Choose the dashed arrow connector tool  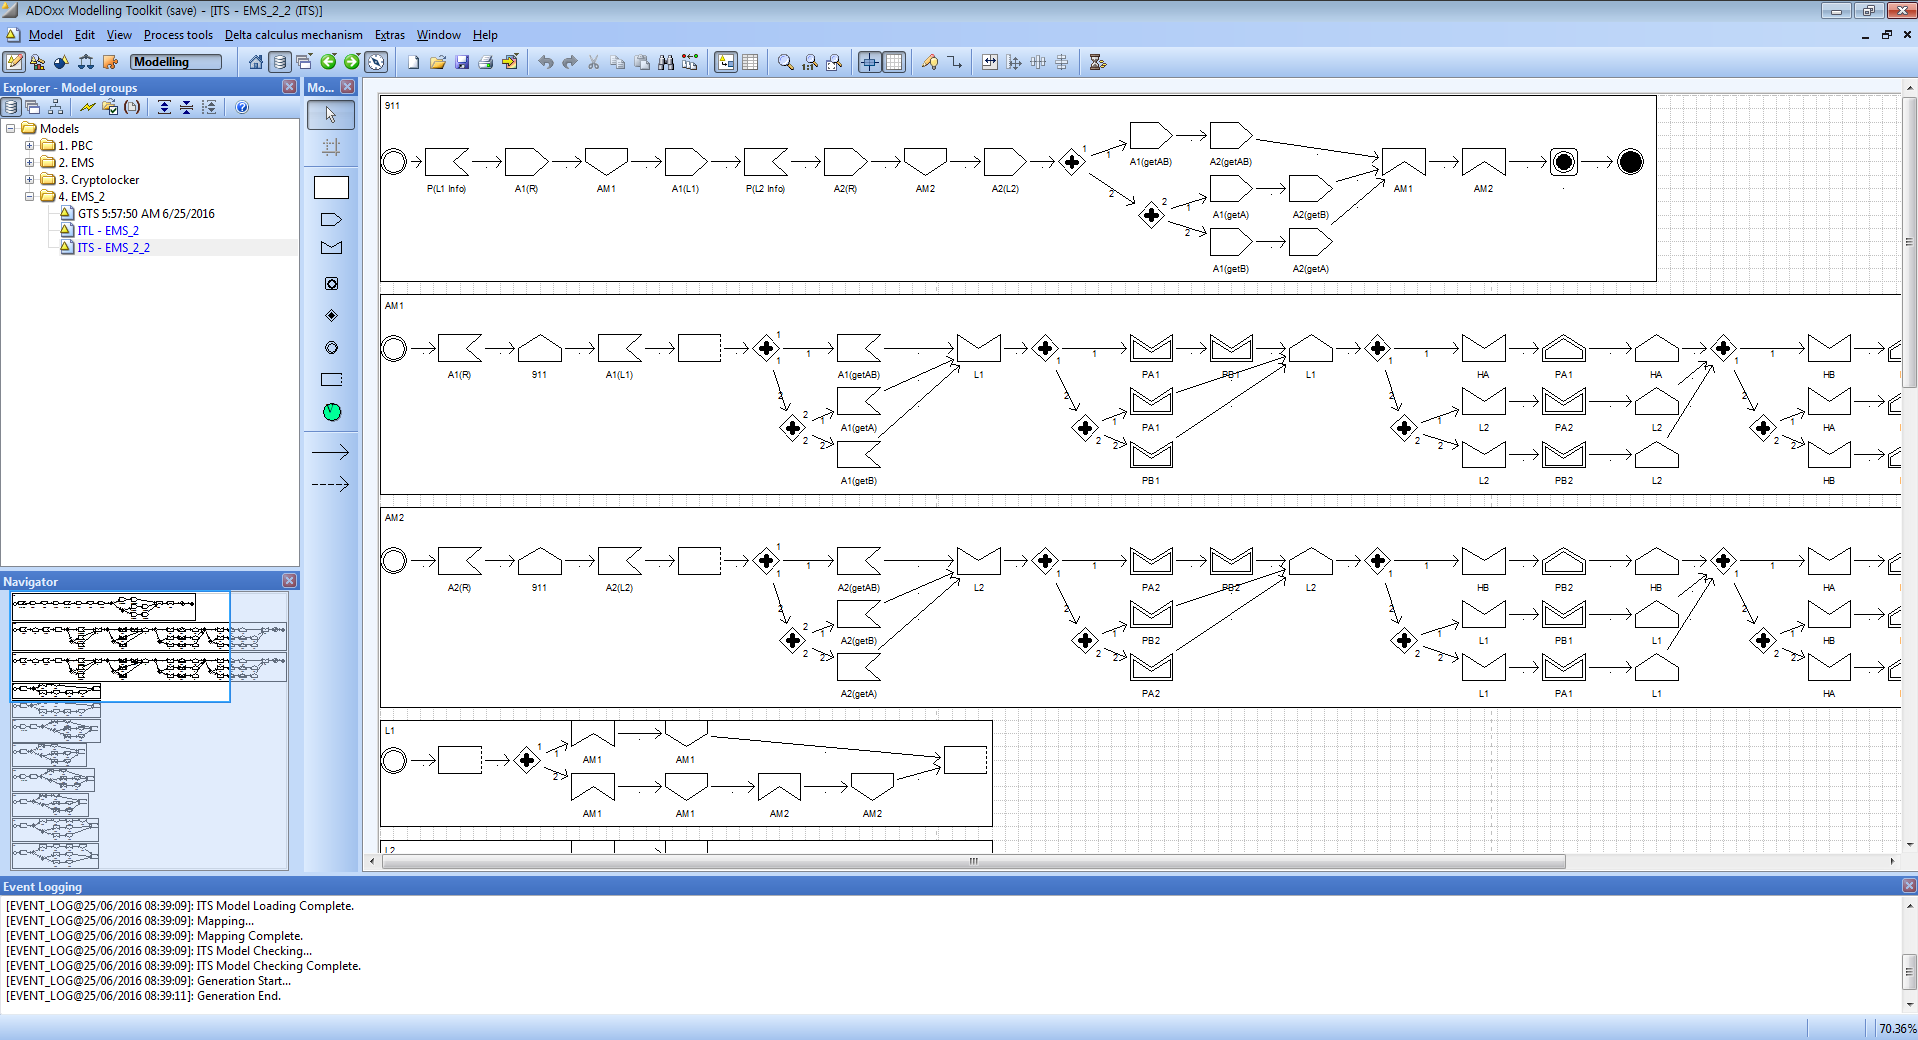pos(331,484)
